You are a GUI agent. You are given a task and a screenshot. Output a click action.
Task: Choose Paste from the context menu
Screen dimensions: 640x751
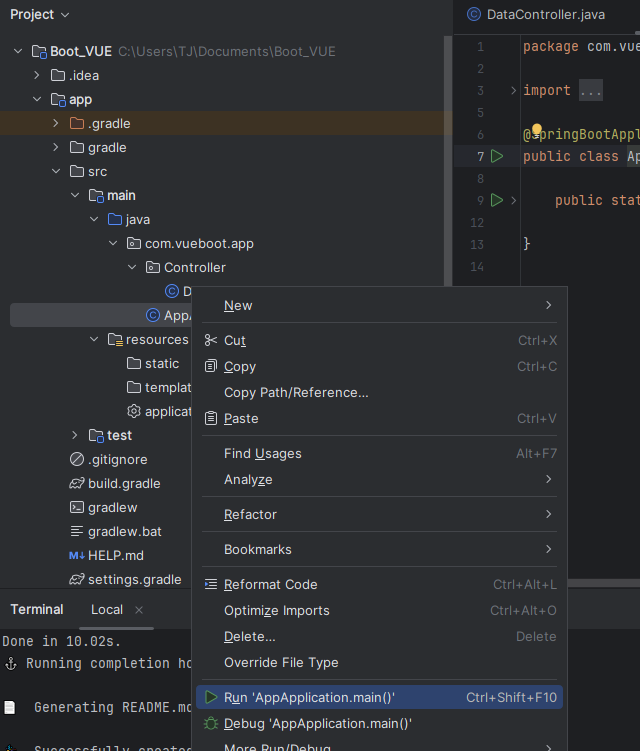[x=379, y=418]
